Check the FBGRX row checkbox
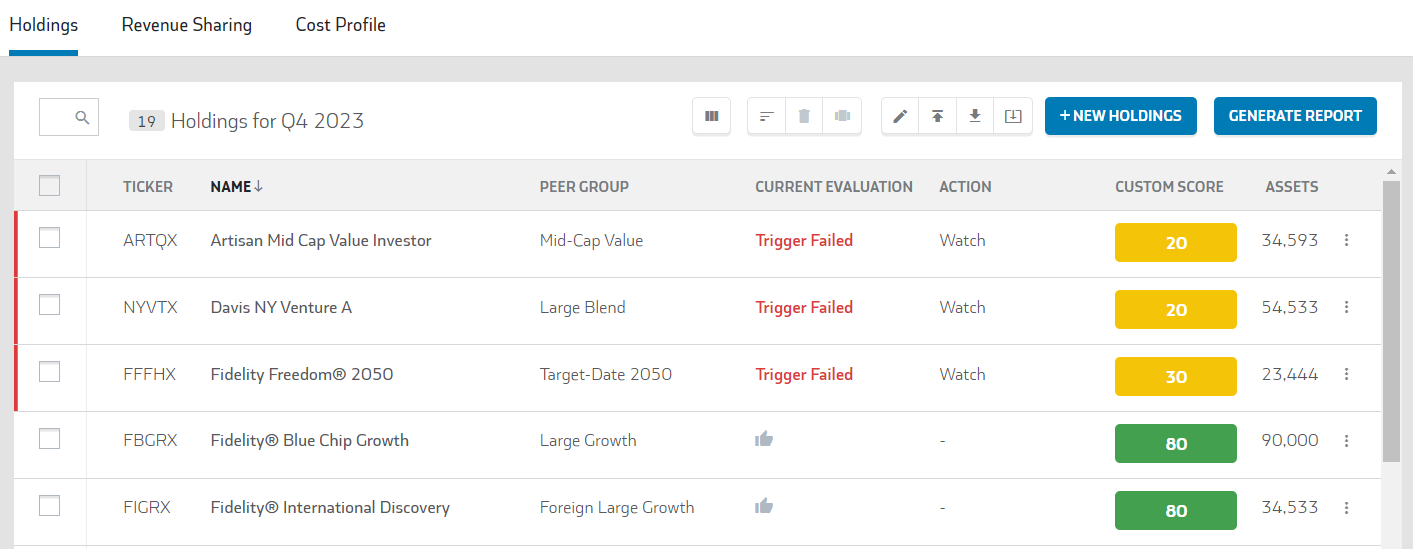The width and height of the screenshot is (1413, 549). tap(49, 439)
